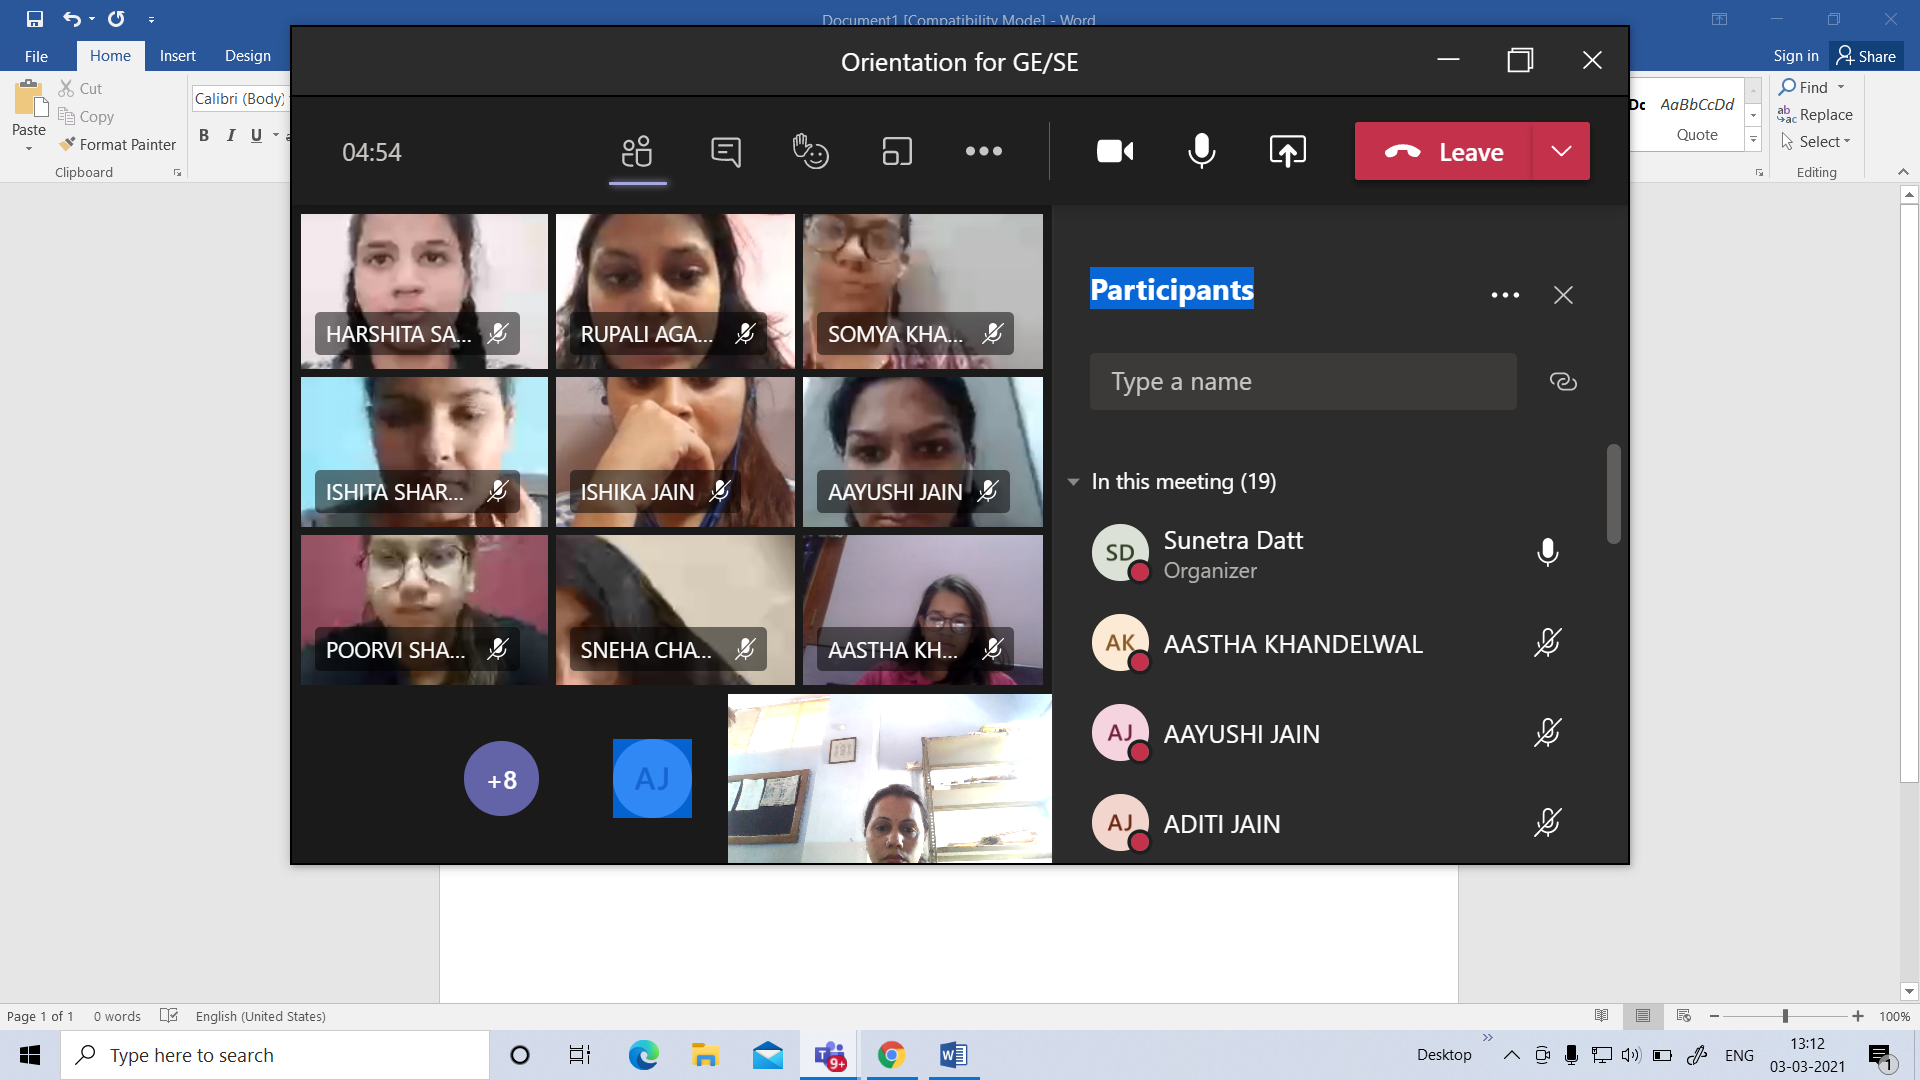Expand the Leave button dropdown arrow
The width and height of the screenshot is (1920, 1080).
click(1561, 152)
